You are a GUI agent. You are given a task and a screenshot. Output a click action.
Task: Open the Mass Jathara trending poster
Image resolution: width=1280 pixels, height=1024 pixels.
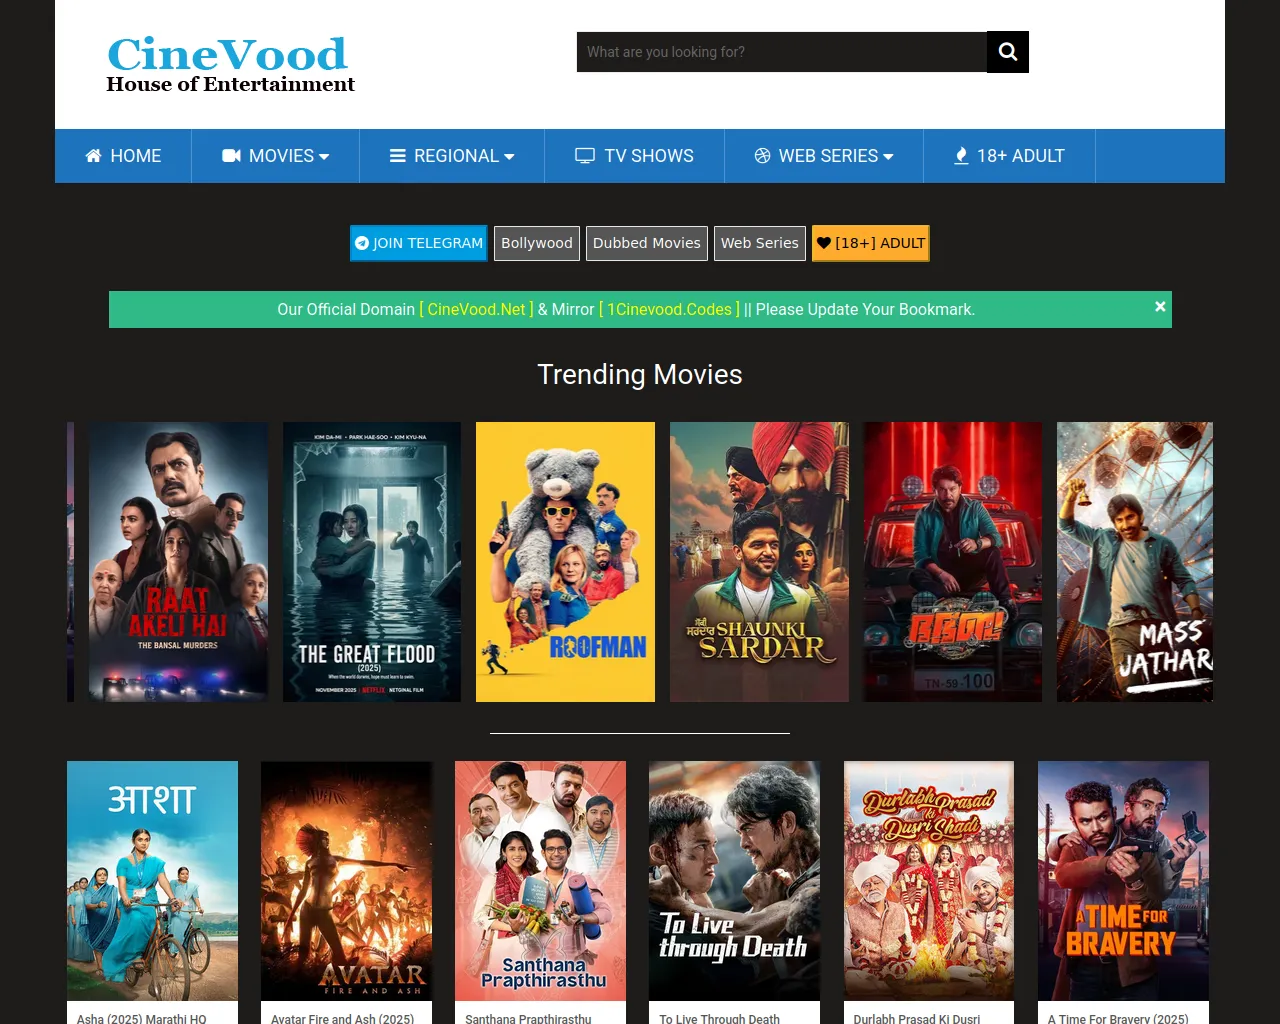click(1135, 562)
